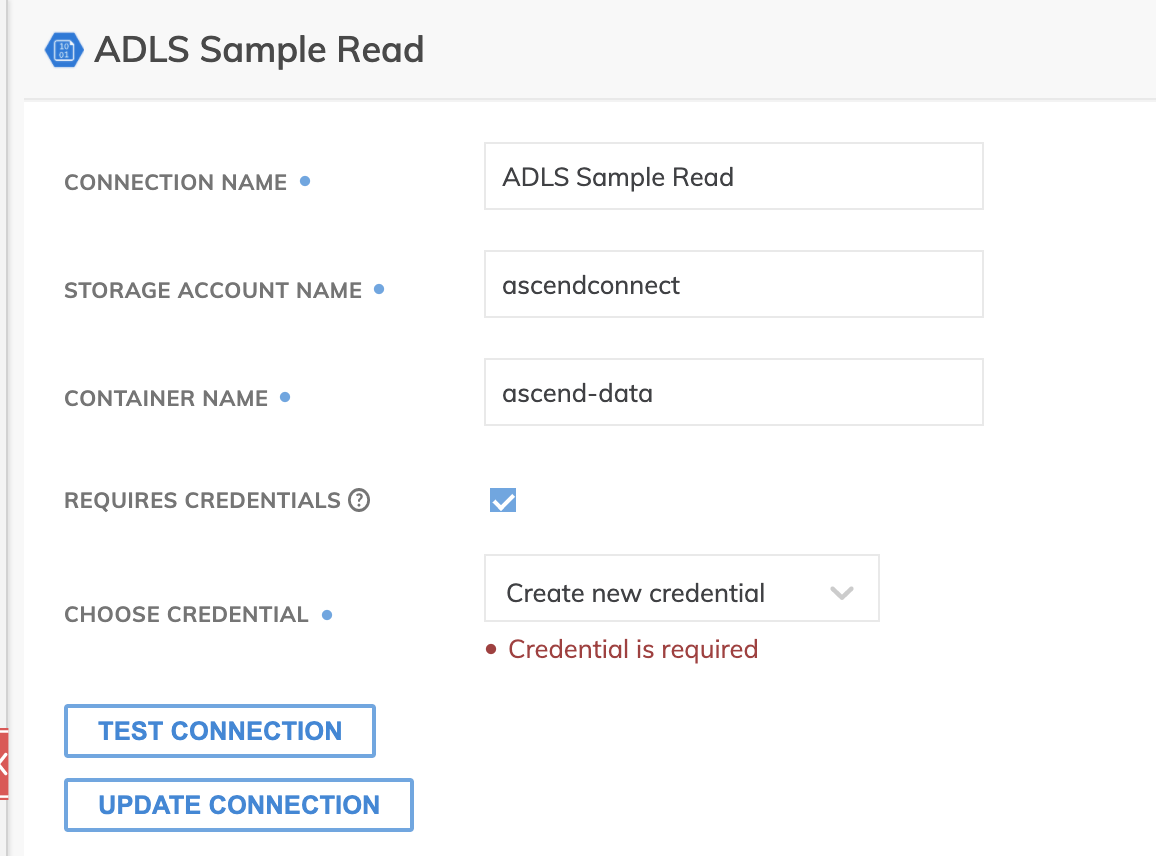Click the required dot beside Storage Account Name
Image resolution: width=1156 pixels, height=856 pixels.
(379, 289)
